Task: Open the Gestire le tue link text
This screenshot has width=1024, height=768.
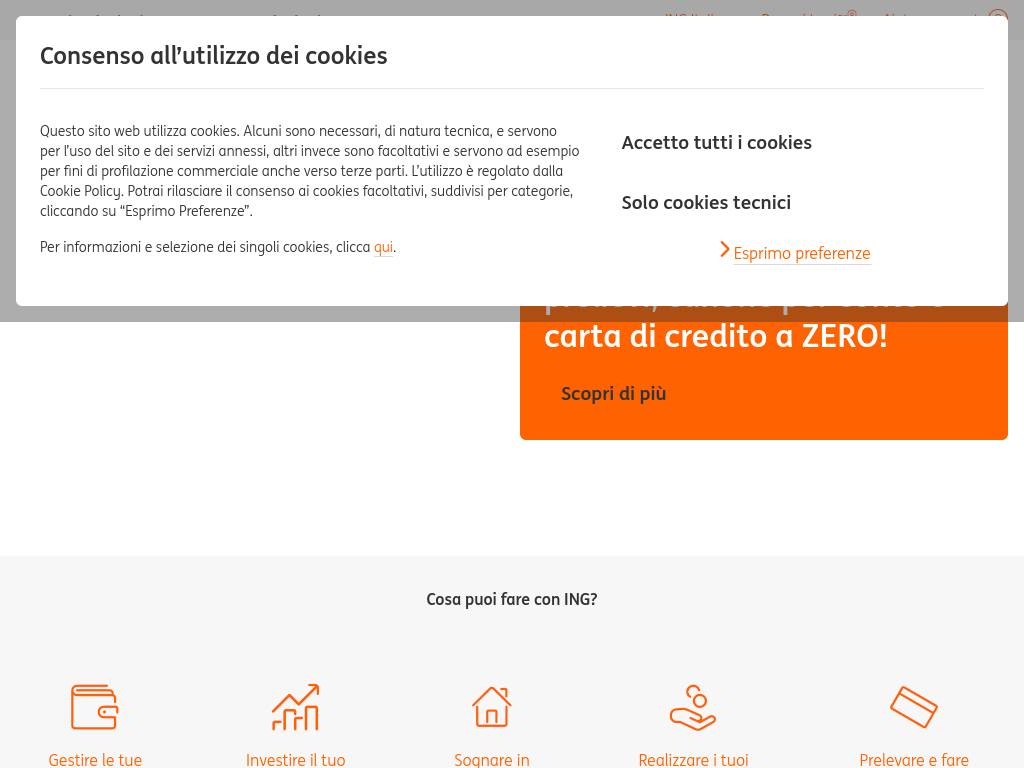Action: pos(95,759)
